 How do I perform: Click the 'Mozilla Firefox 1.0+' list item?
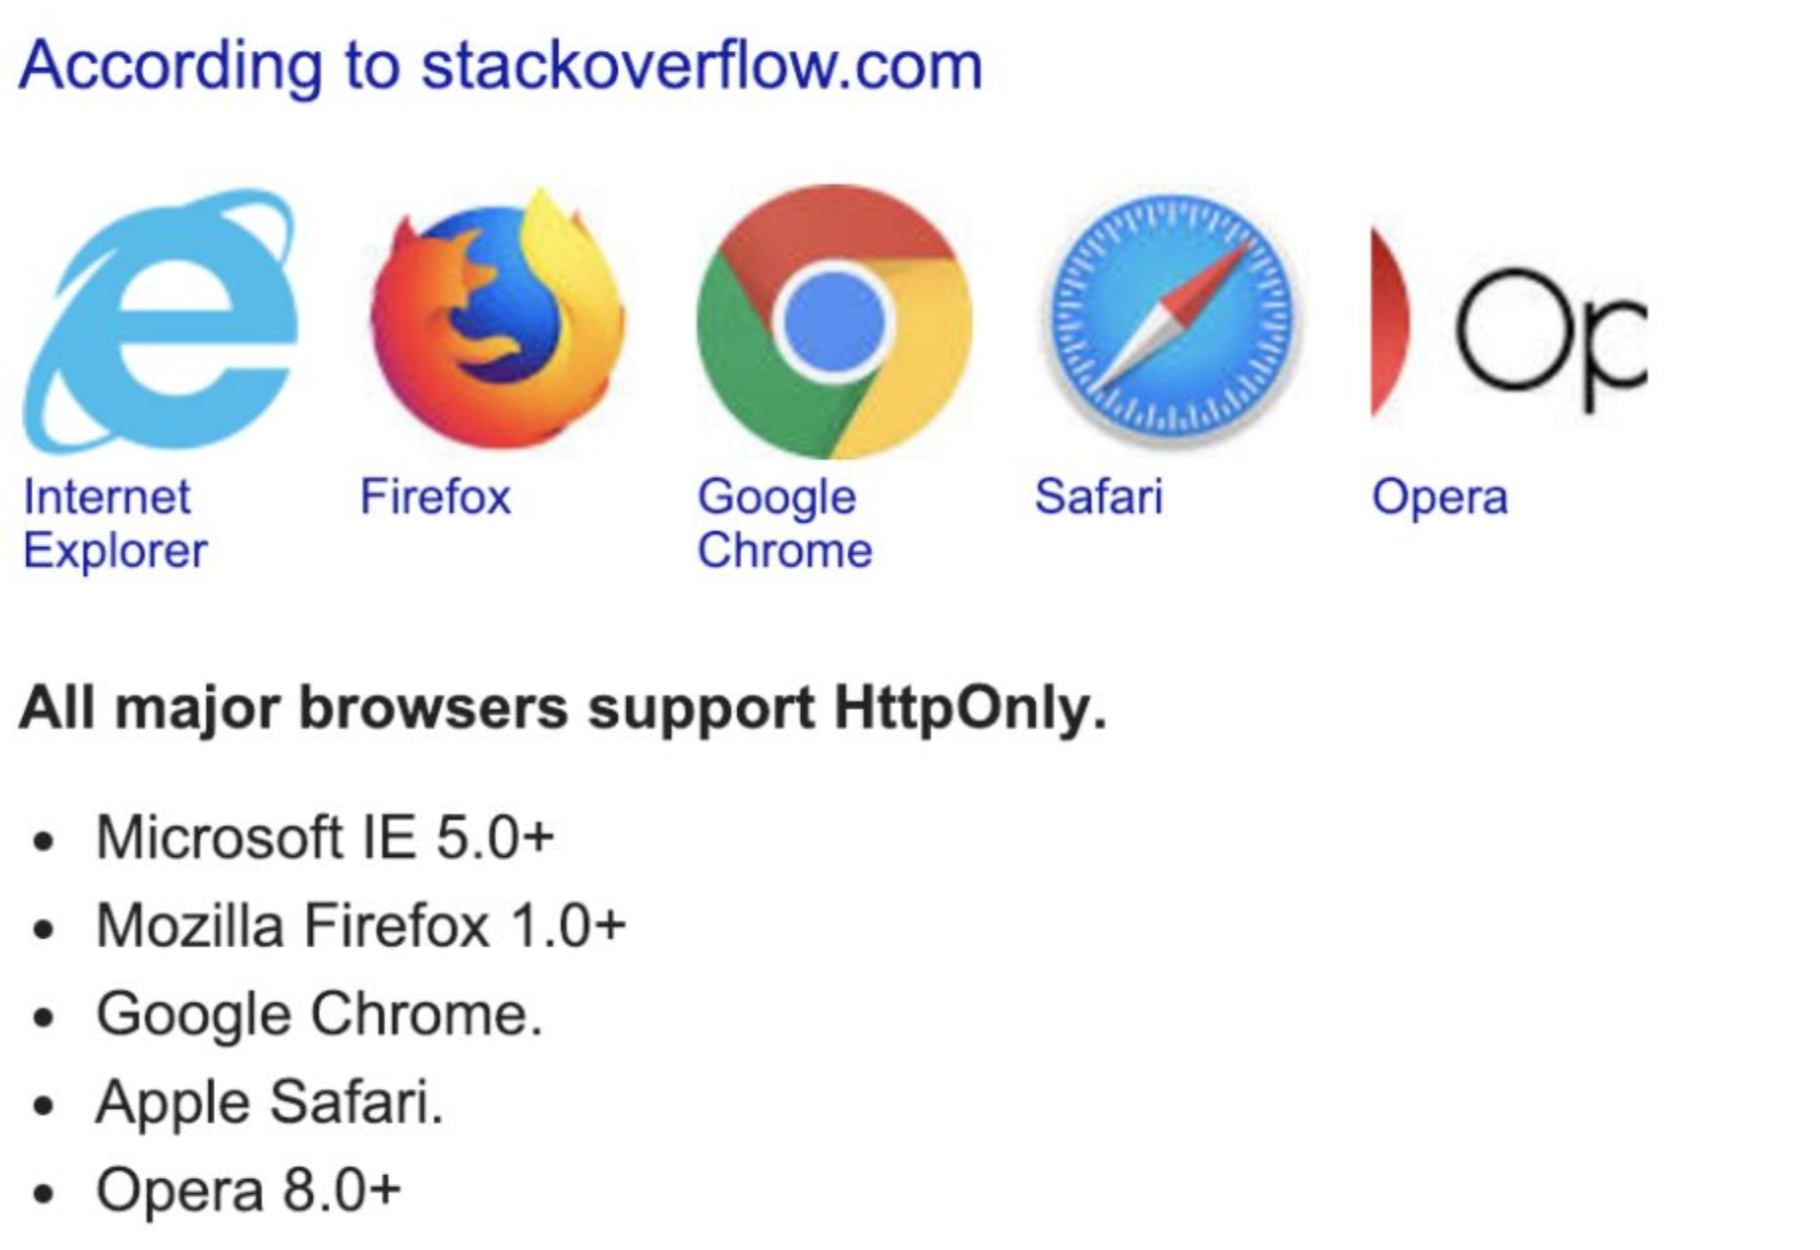[x=361, y=925]
